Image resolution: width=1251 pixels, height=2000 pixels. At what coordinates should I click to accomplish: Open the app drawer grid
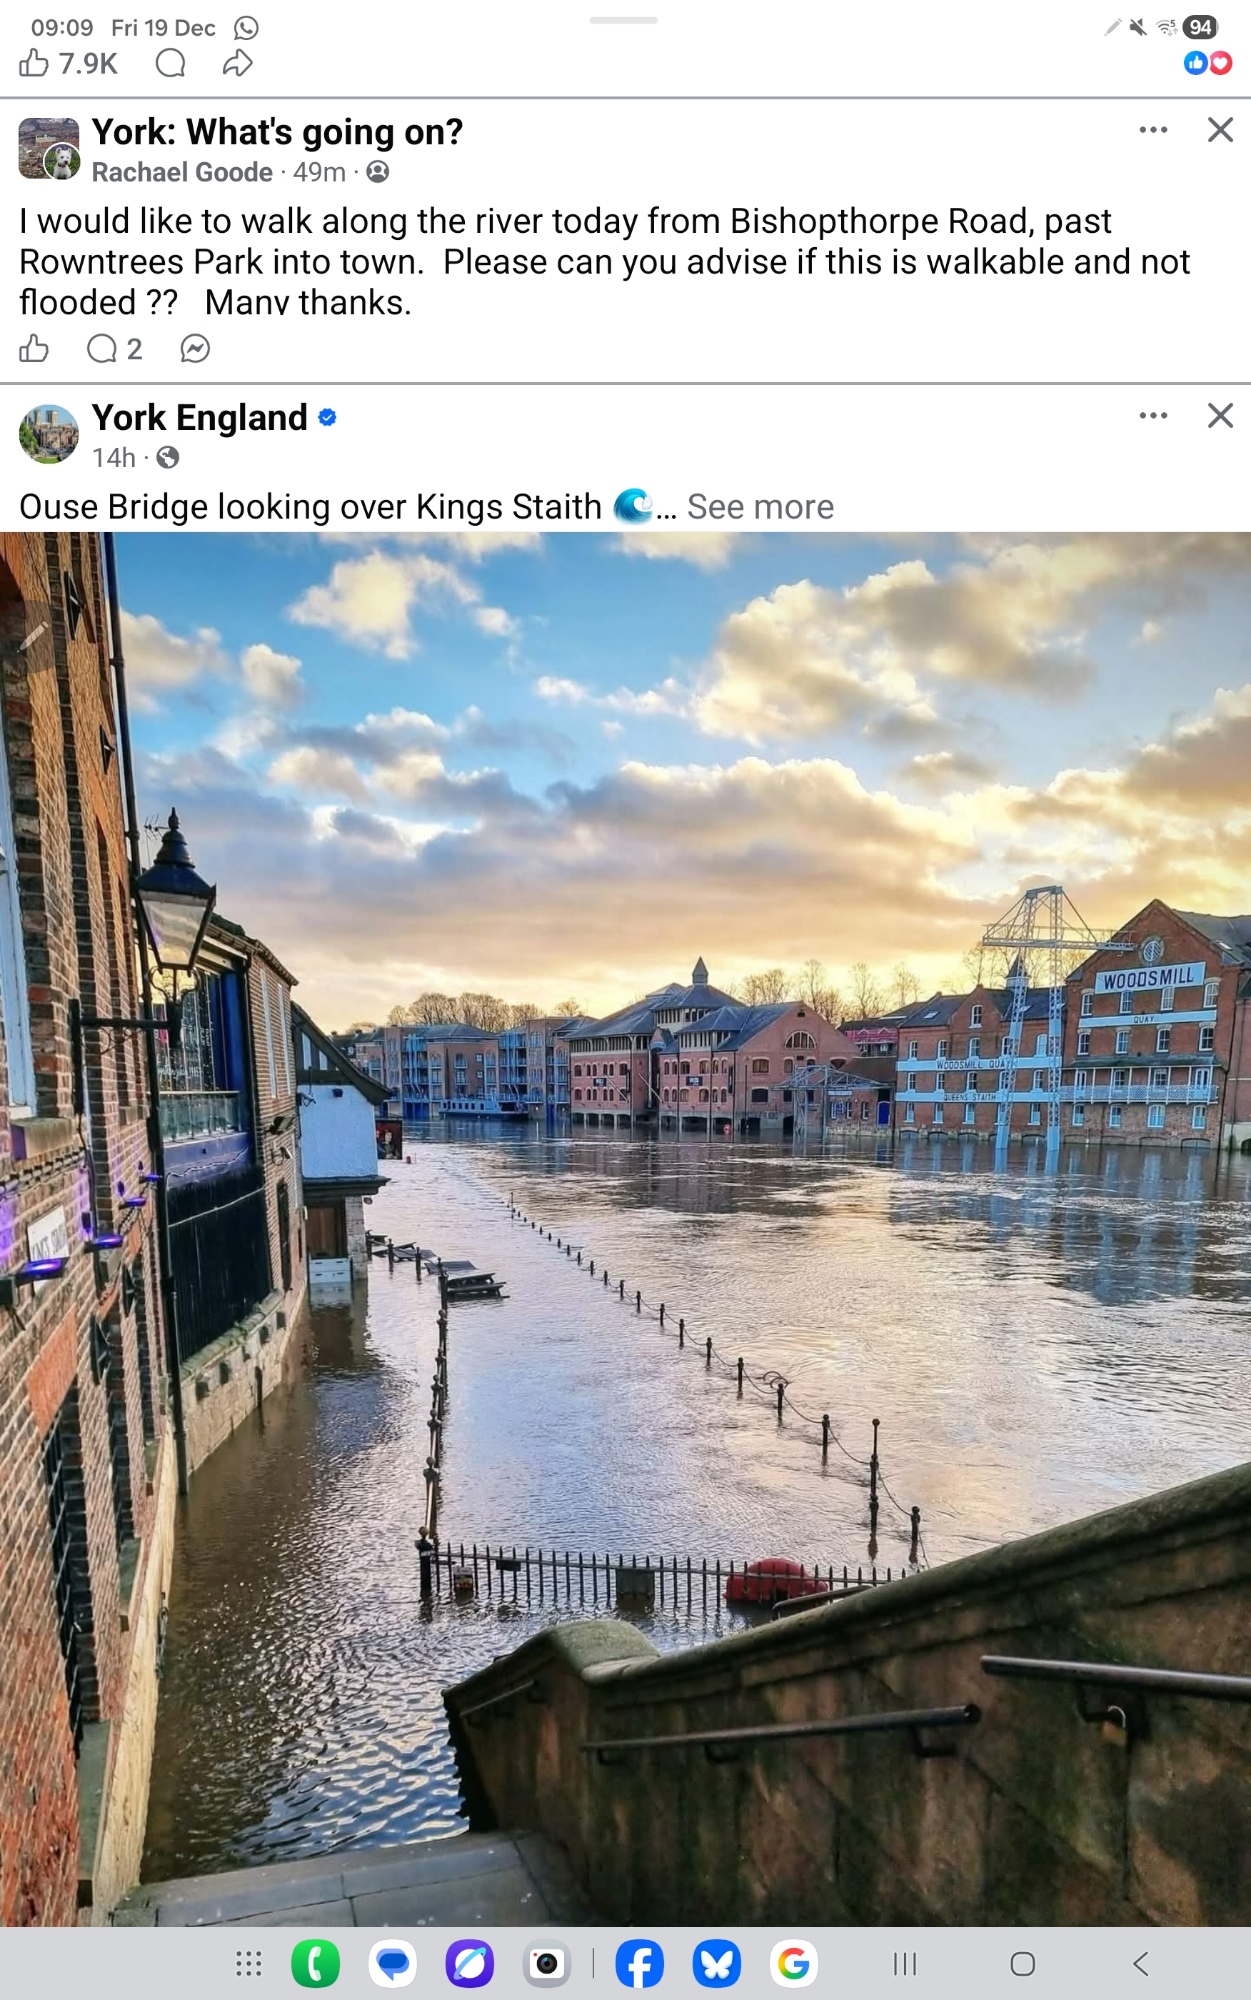[x=249, y=1964]
